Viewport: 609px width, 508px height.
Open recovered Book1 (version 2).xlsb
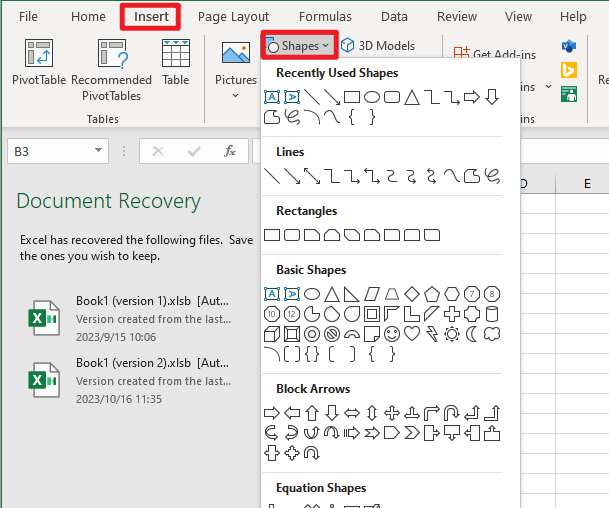click(x=130, y=381)
